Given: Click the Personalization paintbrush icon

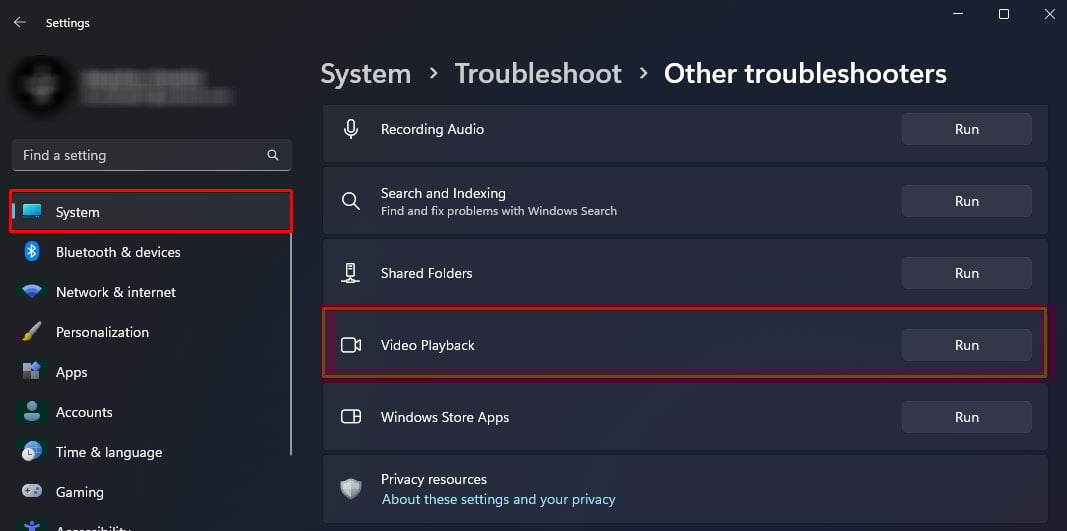Looking at the screenshot, I should click(32, 332).
